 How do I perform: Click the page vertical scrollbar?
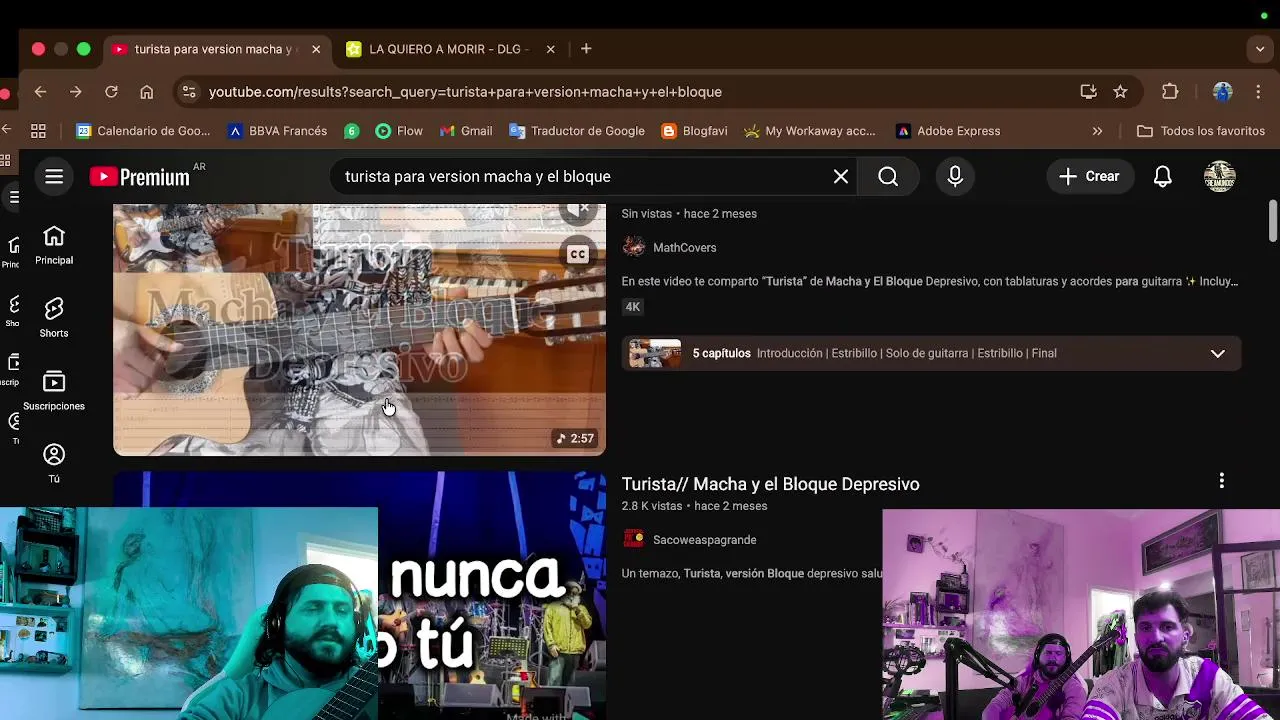coord(1273,221)
